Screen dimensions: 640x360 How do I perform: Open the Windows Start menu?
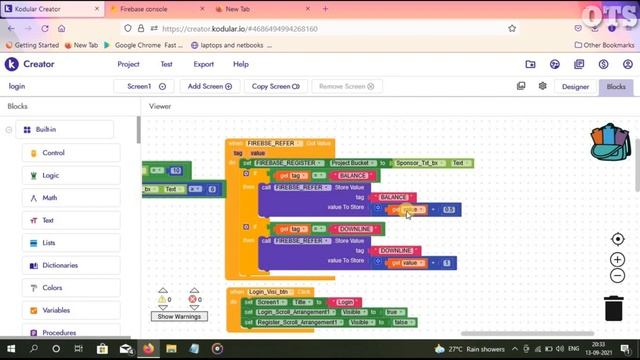tap(11, 349)
